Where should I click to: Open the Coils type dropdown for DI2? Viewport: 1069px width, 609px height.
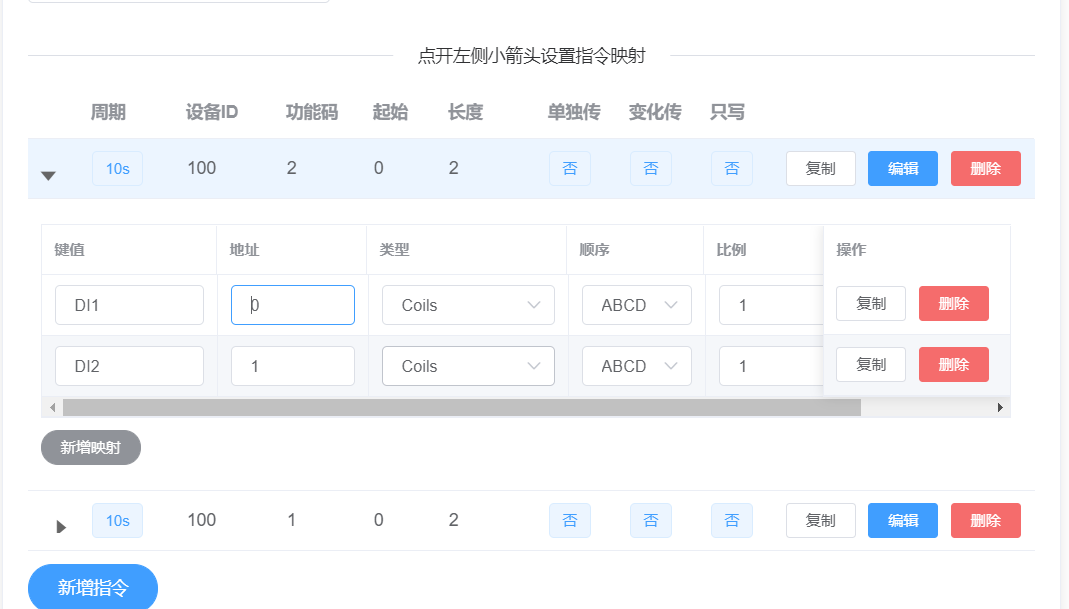468,366
